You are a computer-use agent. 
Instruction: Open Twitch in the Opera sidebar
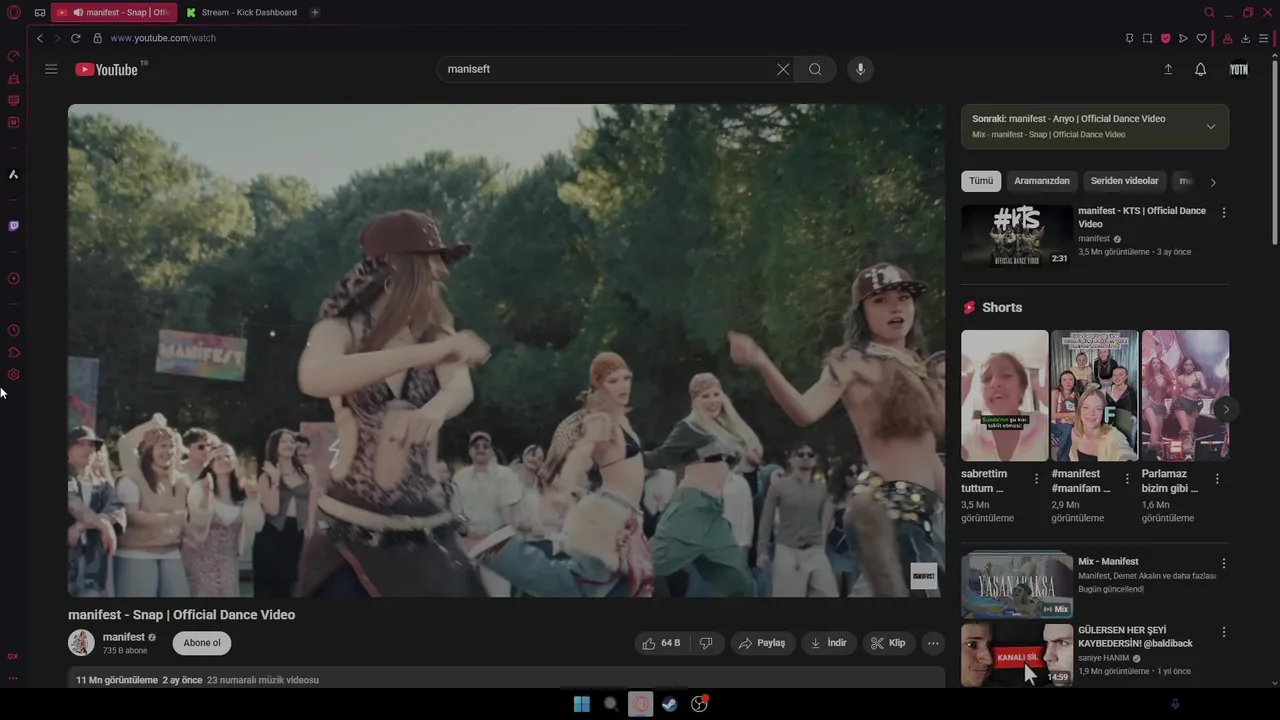[13, 226]
